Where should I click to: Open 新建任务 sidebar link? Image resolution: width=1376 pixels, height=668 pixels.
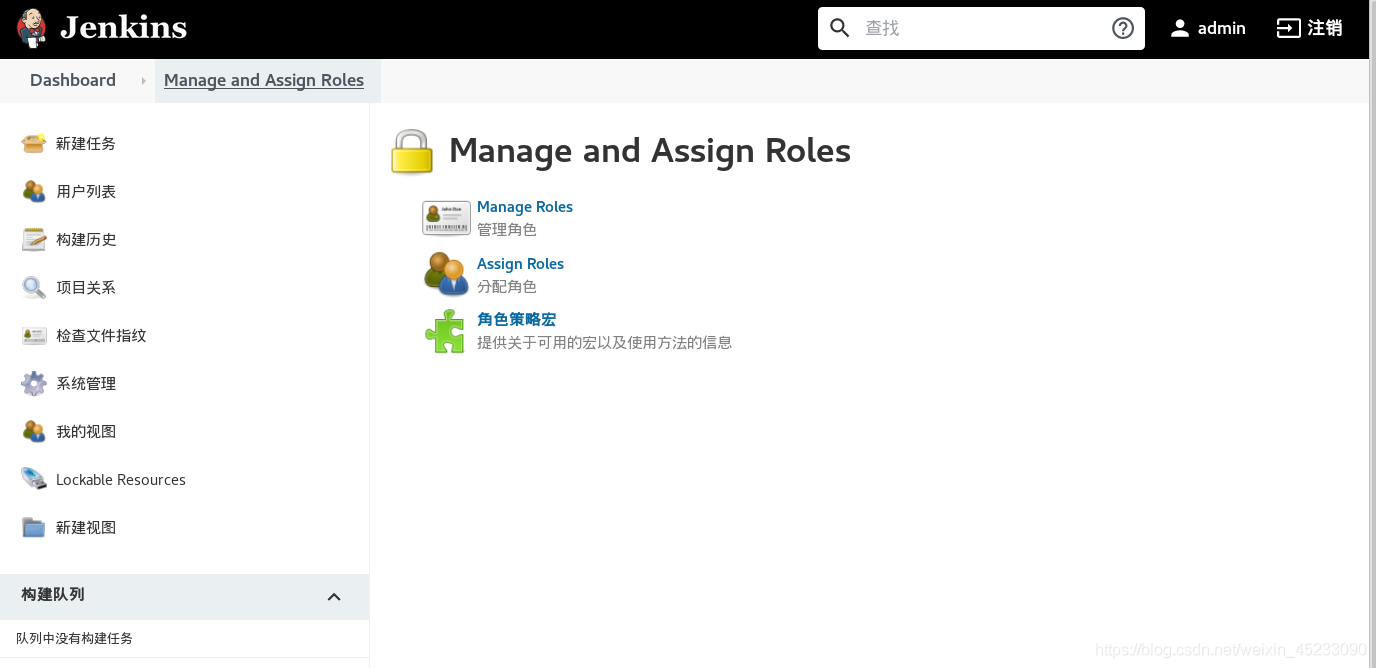86,143
